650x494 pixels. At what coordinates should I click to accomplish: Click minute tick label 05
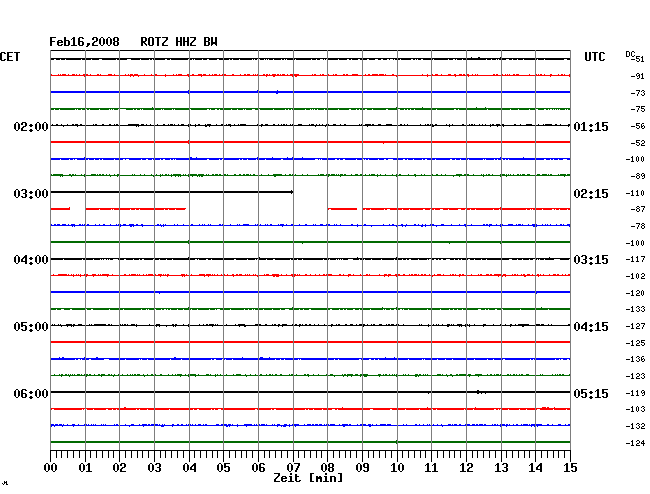click(x=223, y=467)
